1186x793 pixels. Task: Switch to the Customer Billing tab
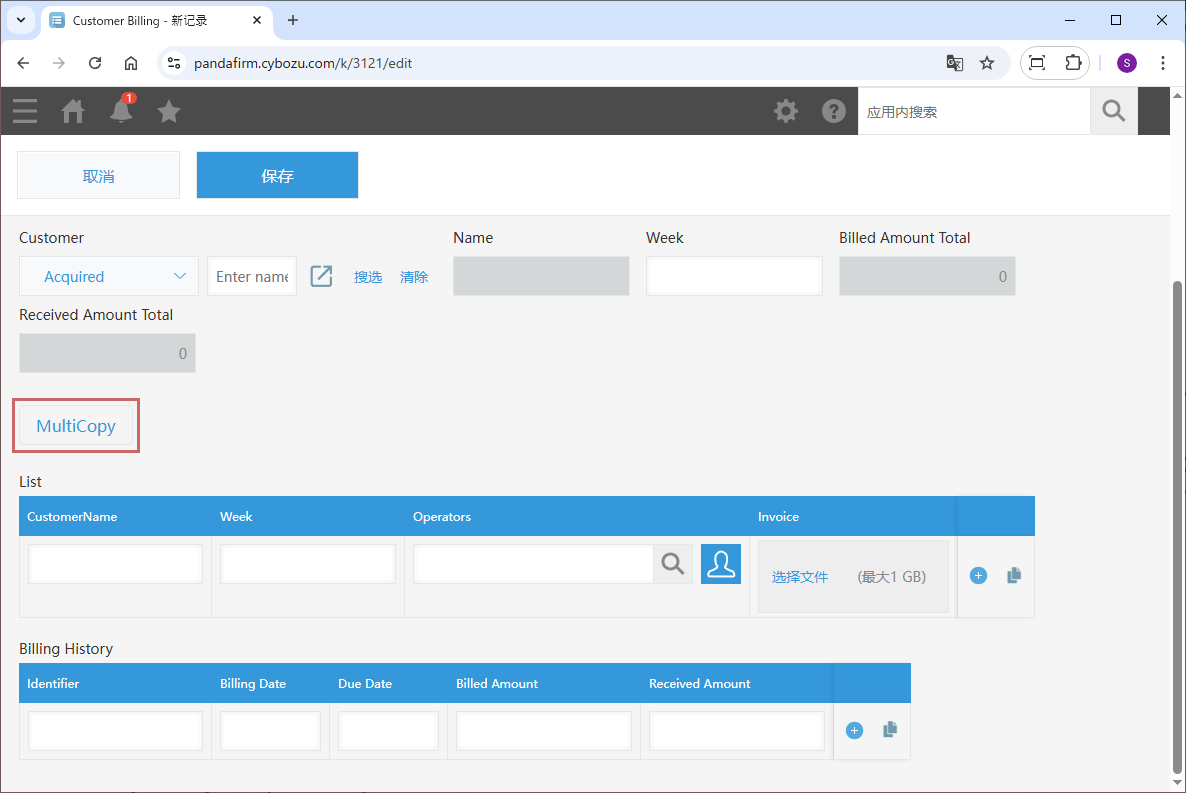(x=150, y=20)
